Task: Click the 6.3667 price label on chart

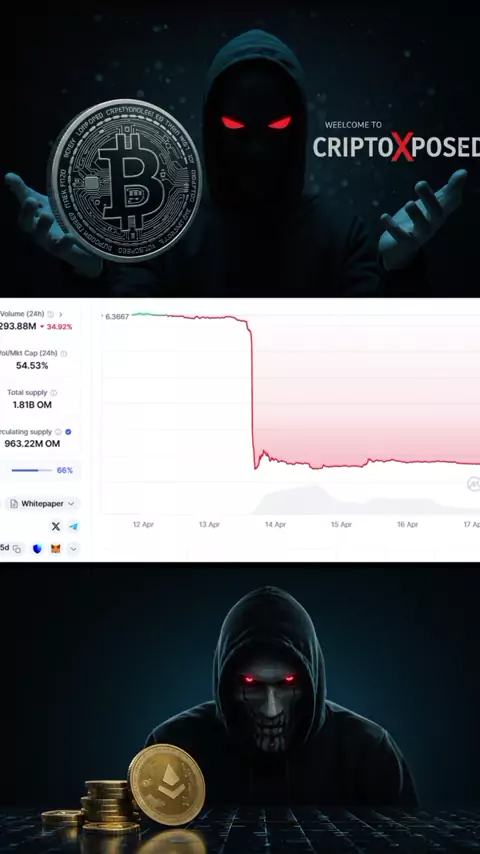Action: pos(117,316)
